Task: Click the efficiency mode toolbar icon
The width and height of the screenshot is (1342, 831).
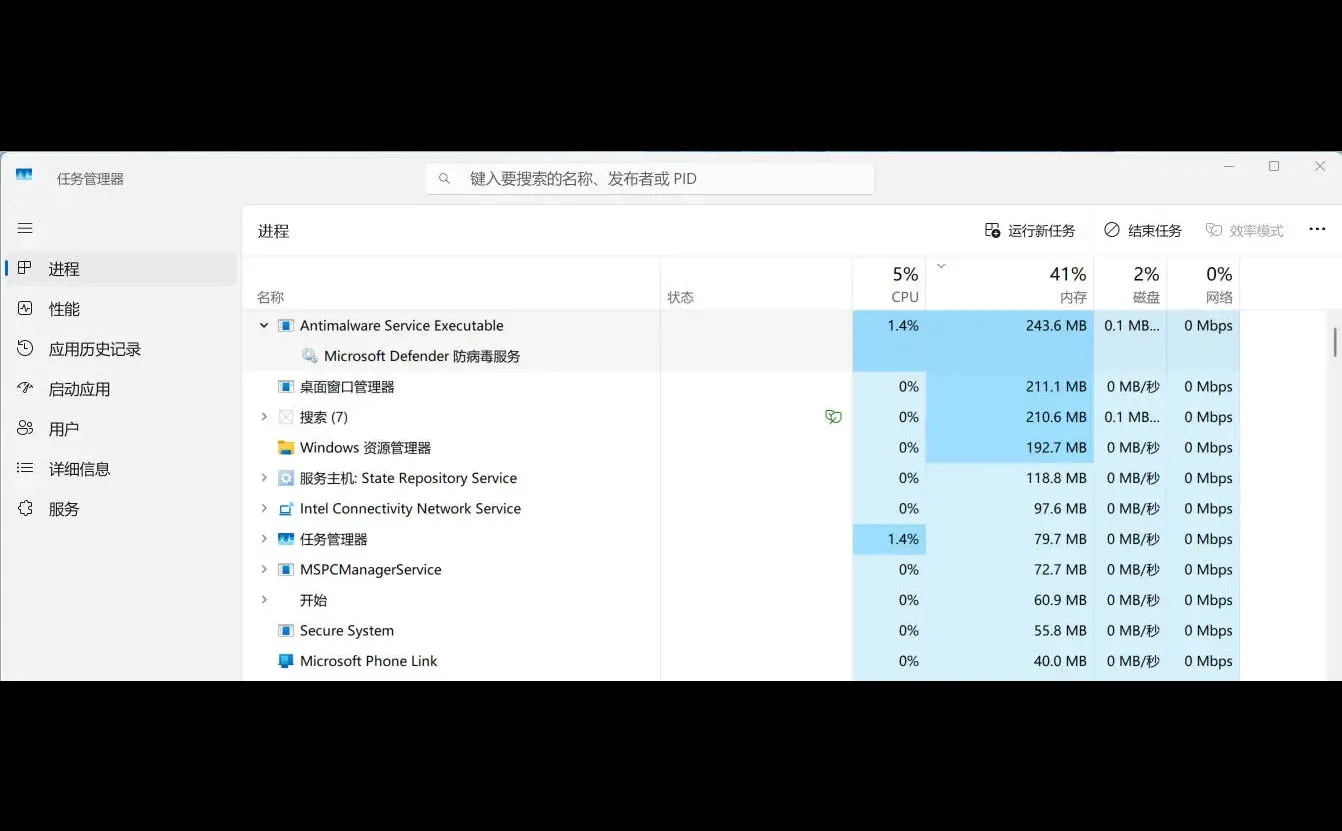Action: click(x=1211, y=229)
